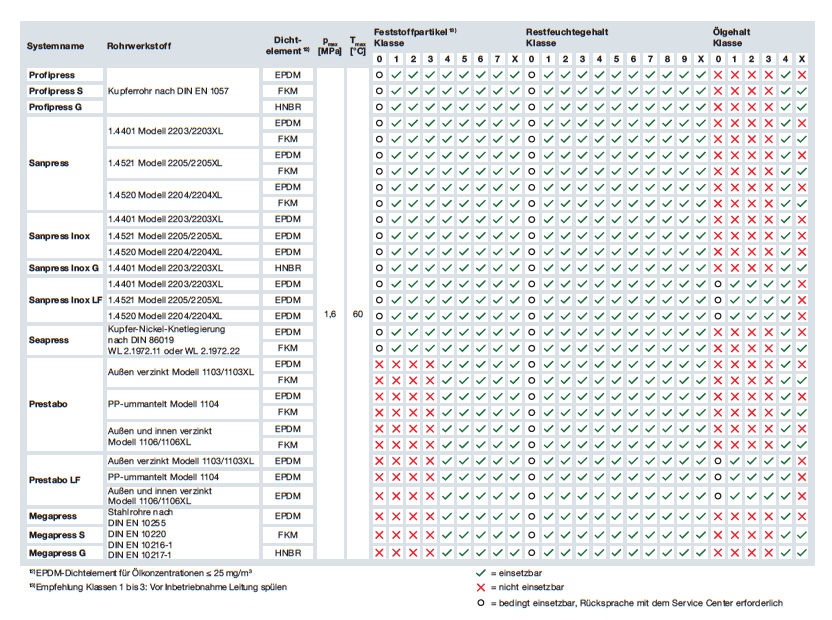This screenshot has width=832, height=620.
Task: Click 'HNBR' in the Megapress G row
Action: click(x=288, y=553)
